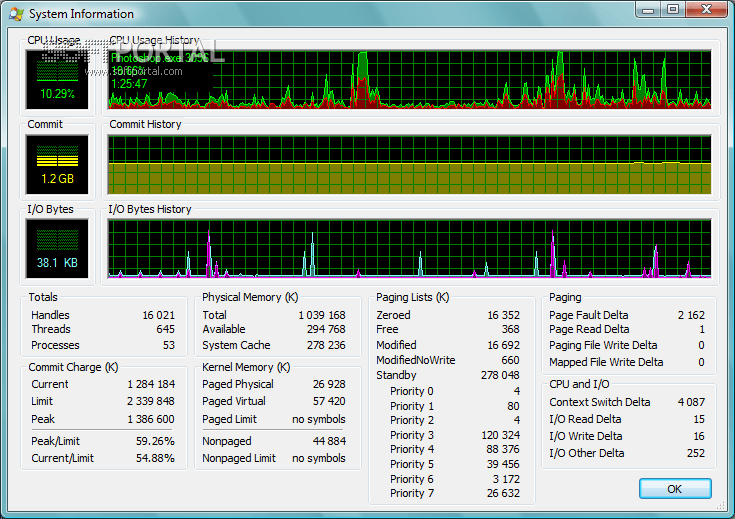Click the Available memory value 294 768
Image resolution: width=735 pixels, height=519 pixels.
[326, 329]
